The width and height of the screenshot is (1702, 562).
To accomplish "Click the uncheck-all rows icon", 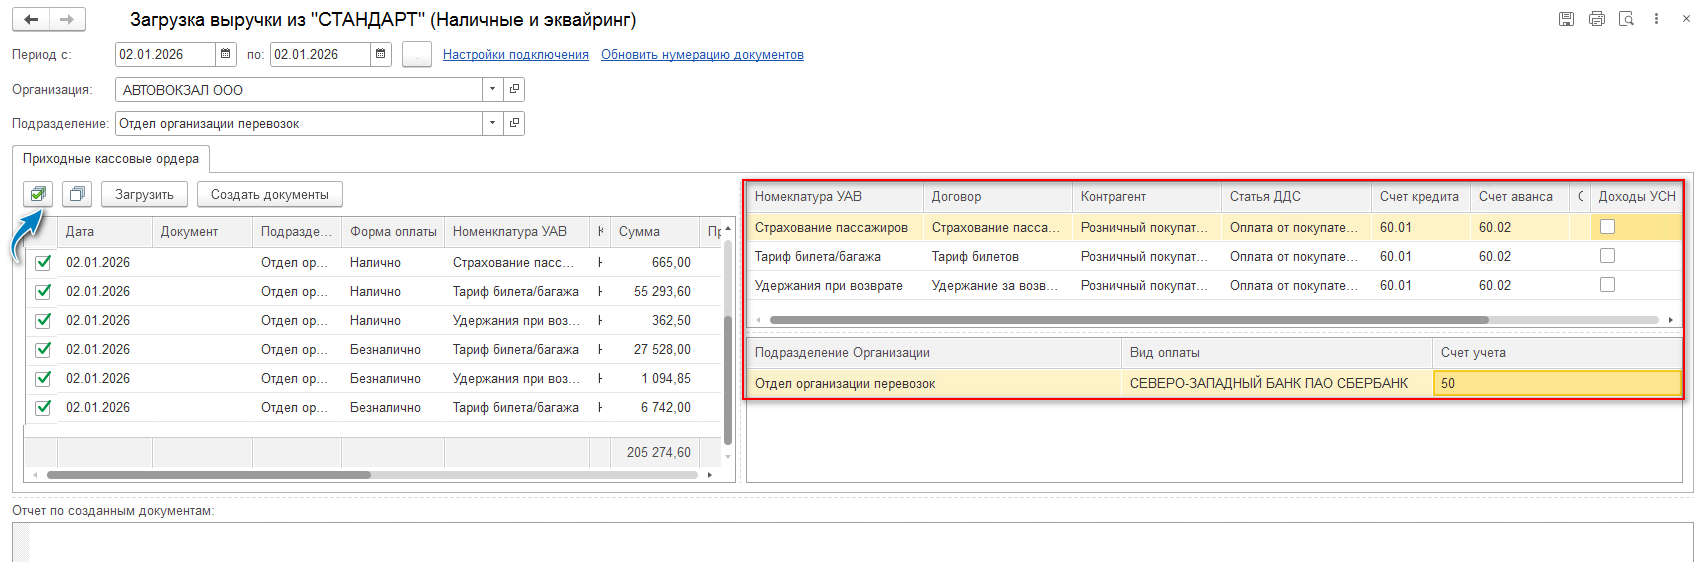I will (77, 194).
